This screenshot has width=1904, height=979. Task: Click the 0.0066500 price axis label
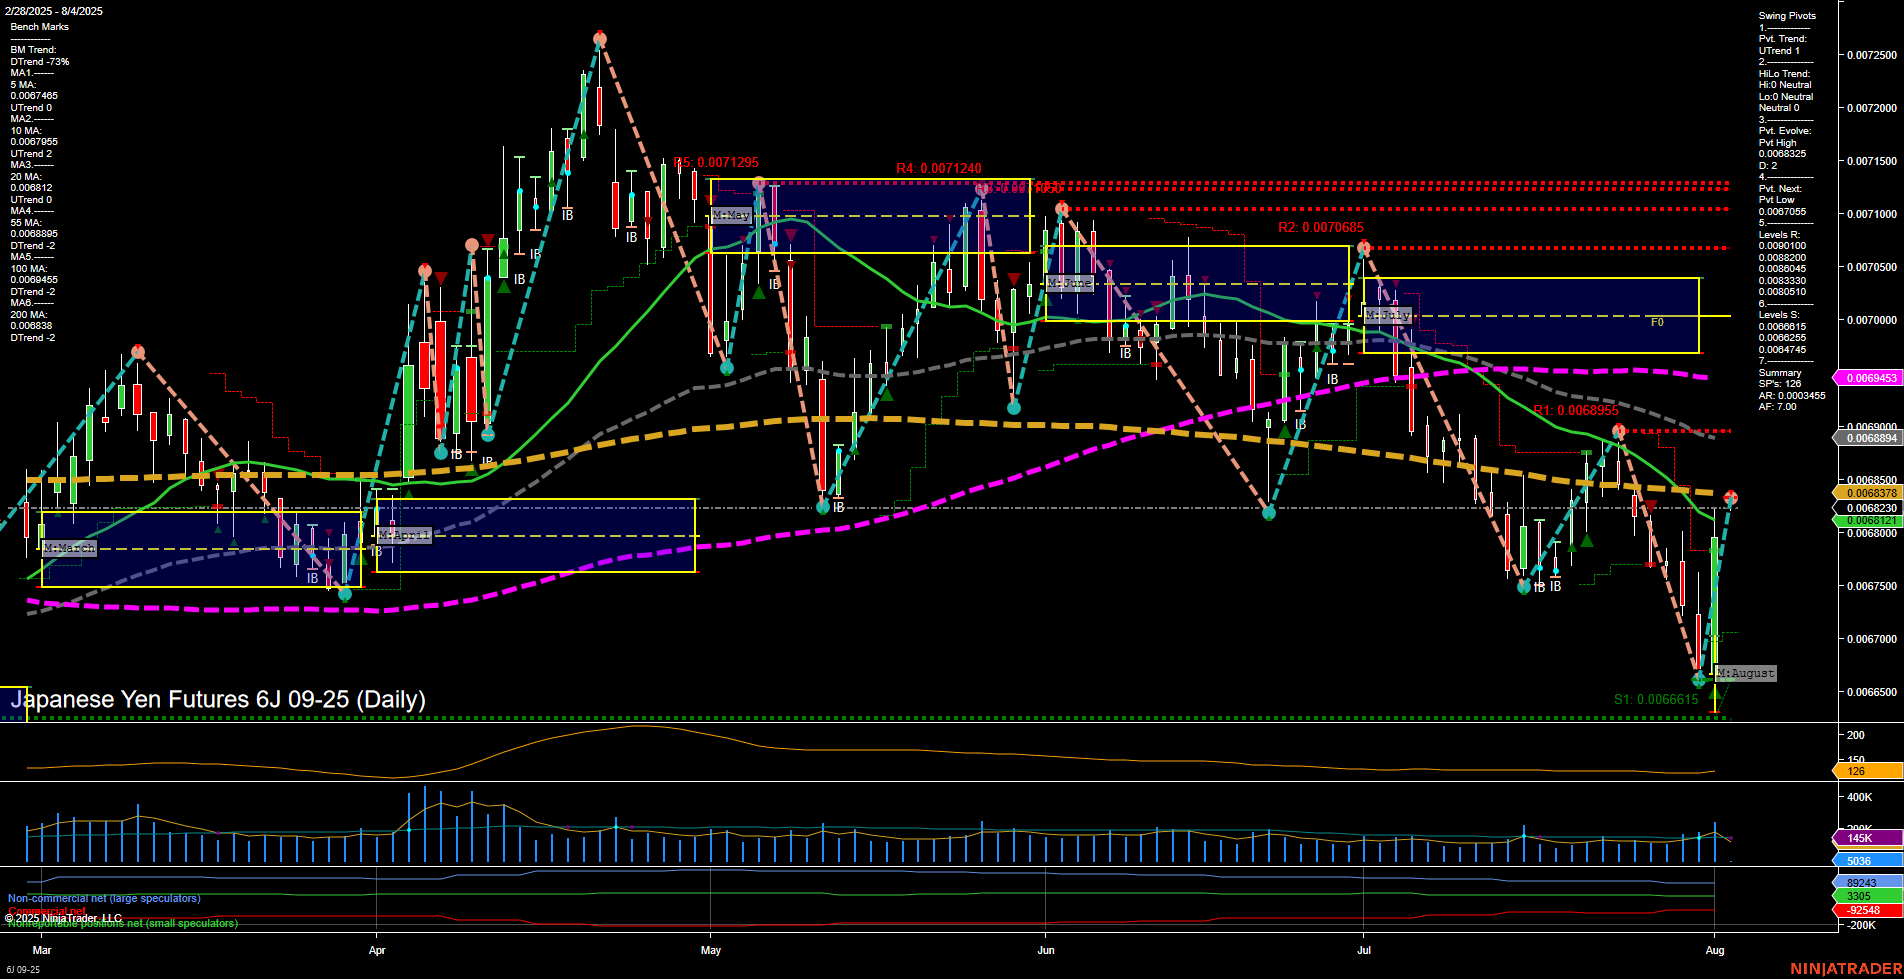[1871, 692]
